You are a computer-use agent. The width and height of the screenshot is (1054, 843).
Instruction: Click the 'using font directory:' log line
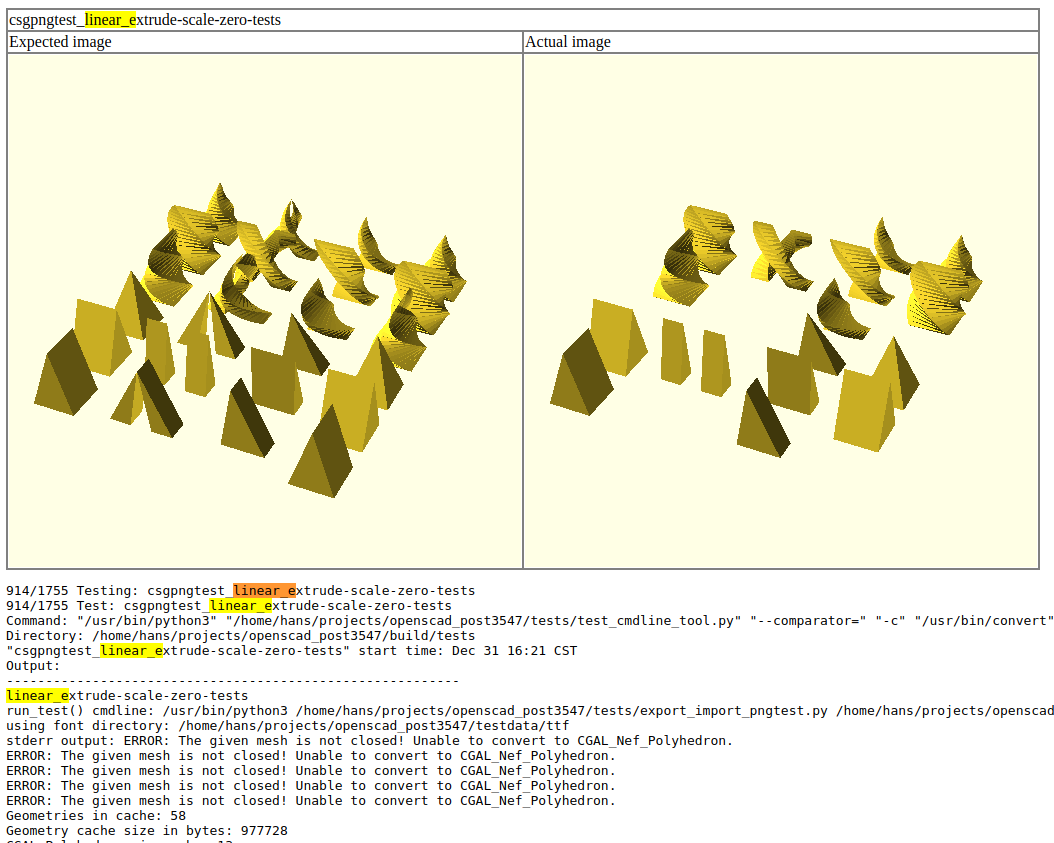click(288, 725)
